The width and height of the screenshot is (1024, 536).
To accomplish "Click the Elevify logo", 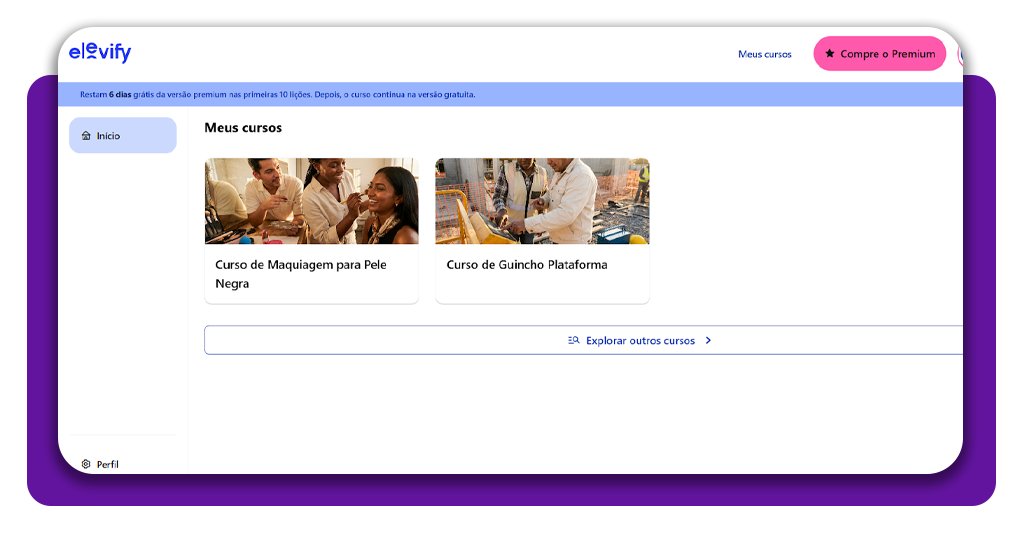I will [100, 53].
